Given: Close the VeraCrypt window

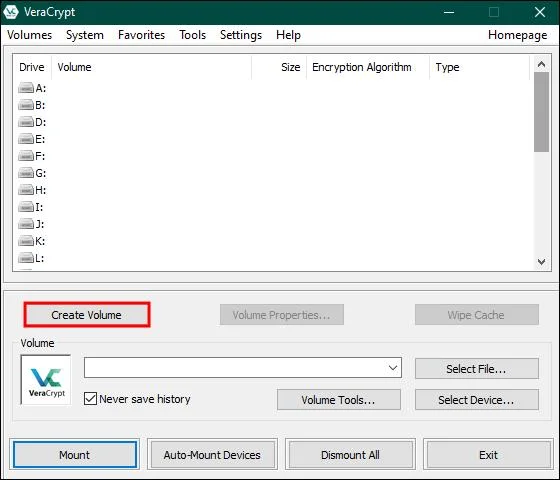Looking at the screenshot, I should click(x=540, y=12).
